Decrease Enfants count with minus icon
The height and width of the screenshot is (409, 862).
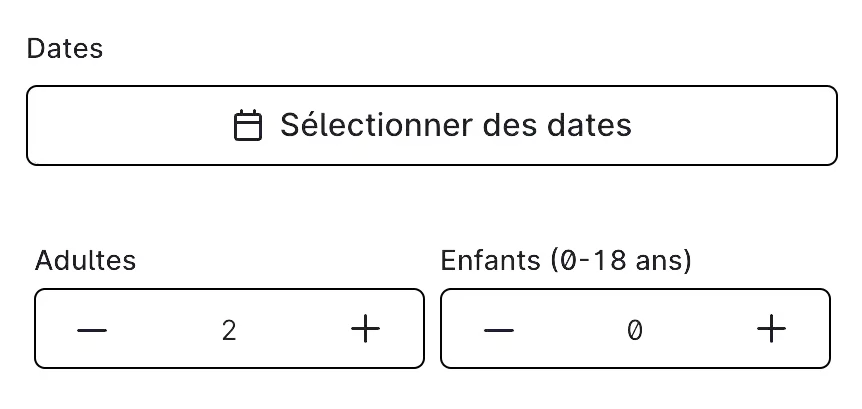499,330
